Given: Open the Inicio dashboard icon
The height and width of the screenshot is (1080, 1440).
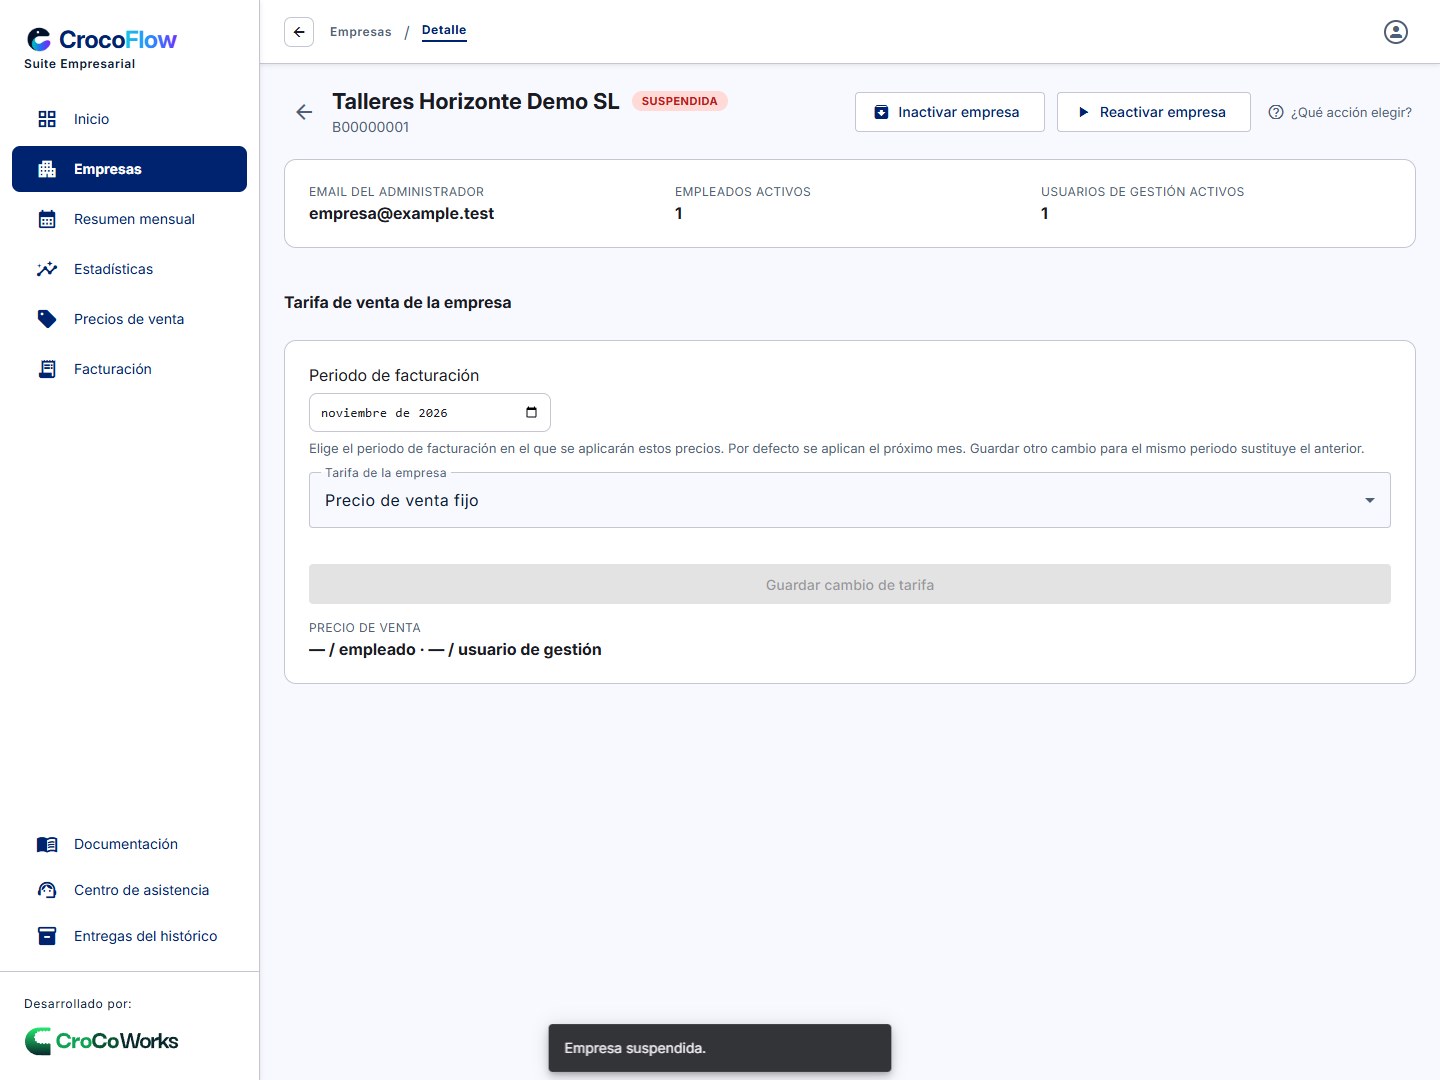Looking at the screenshot, I should coord(47,119).
